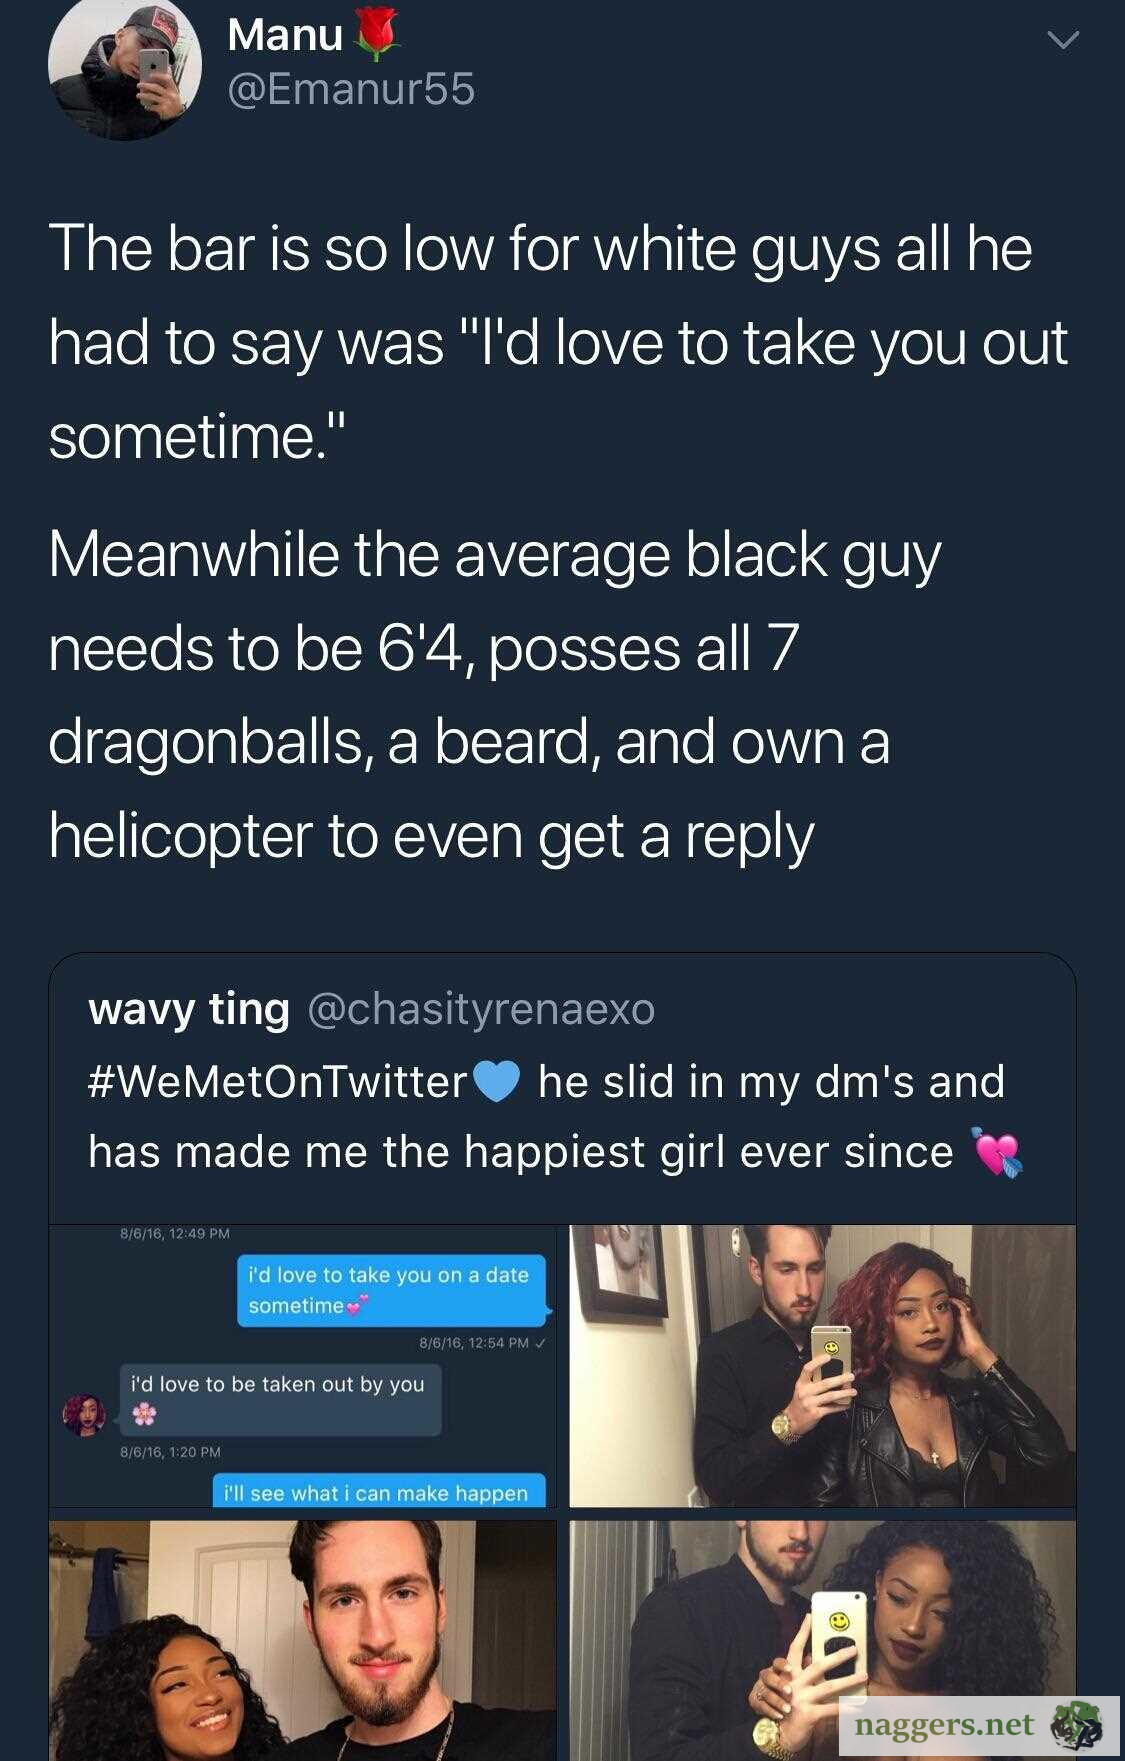Expand the tweet options chevron

point(1062,40)
